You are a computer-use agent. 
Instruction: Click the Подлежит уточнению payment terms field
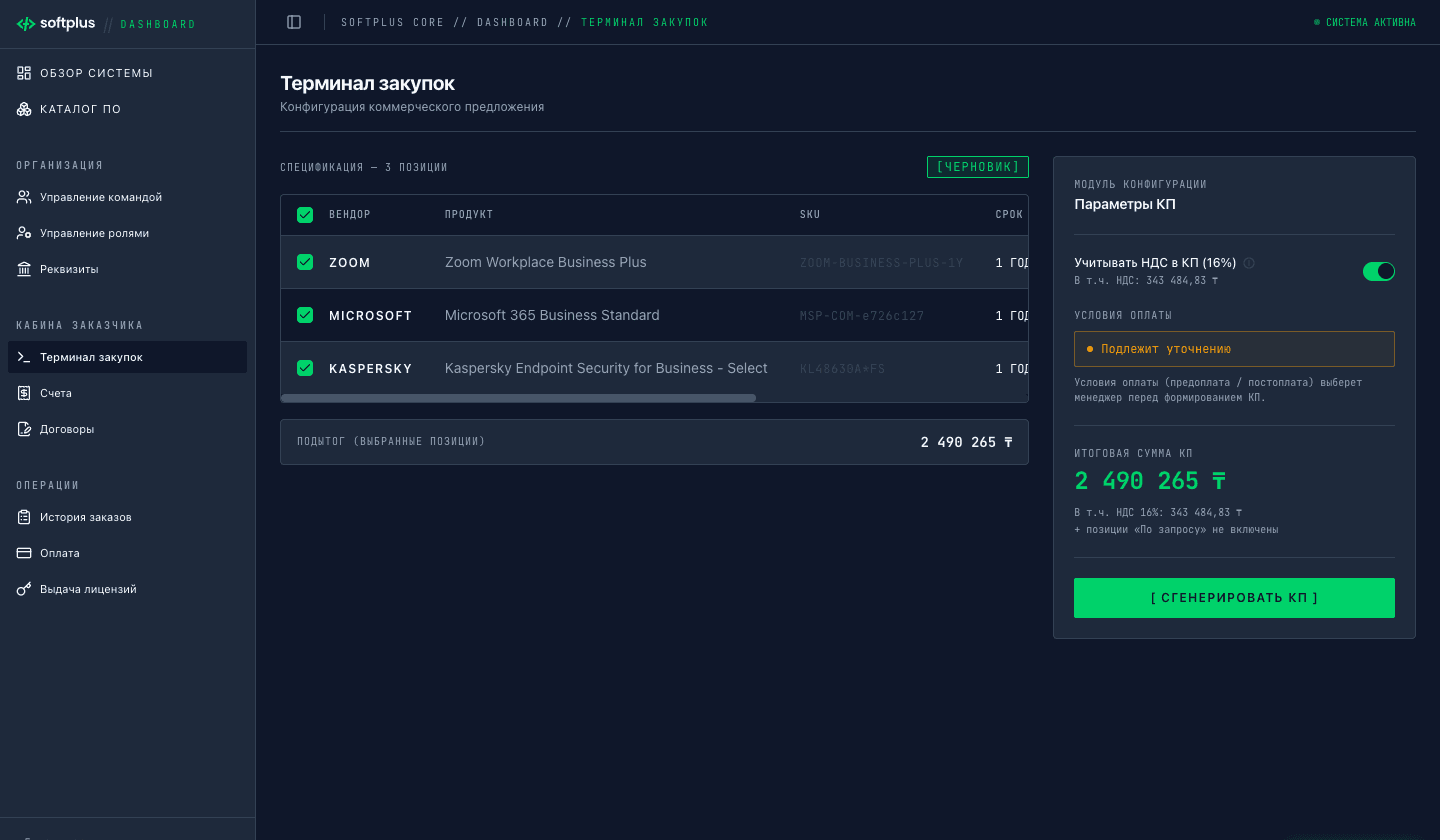(1234, 349)
